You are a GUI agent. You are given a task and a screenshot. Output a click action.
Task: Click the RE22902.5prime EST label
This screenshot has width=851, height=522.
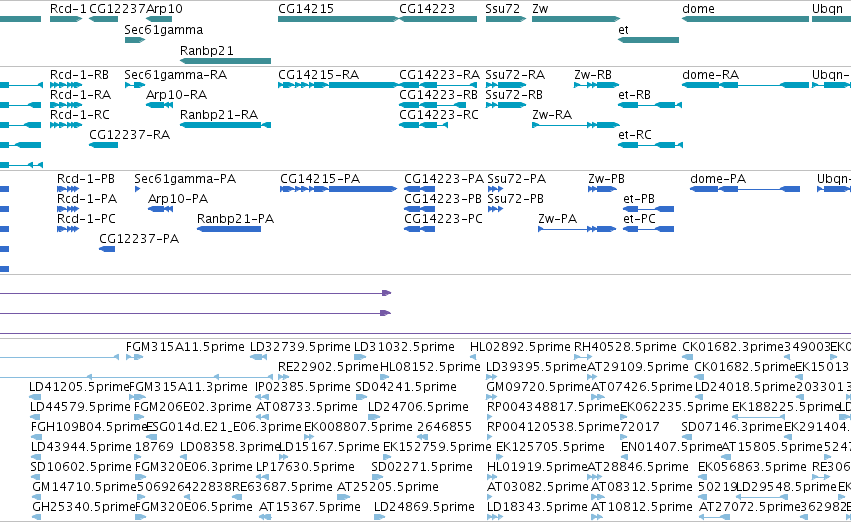point(328,367)
